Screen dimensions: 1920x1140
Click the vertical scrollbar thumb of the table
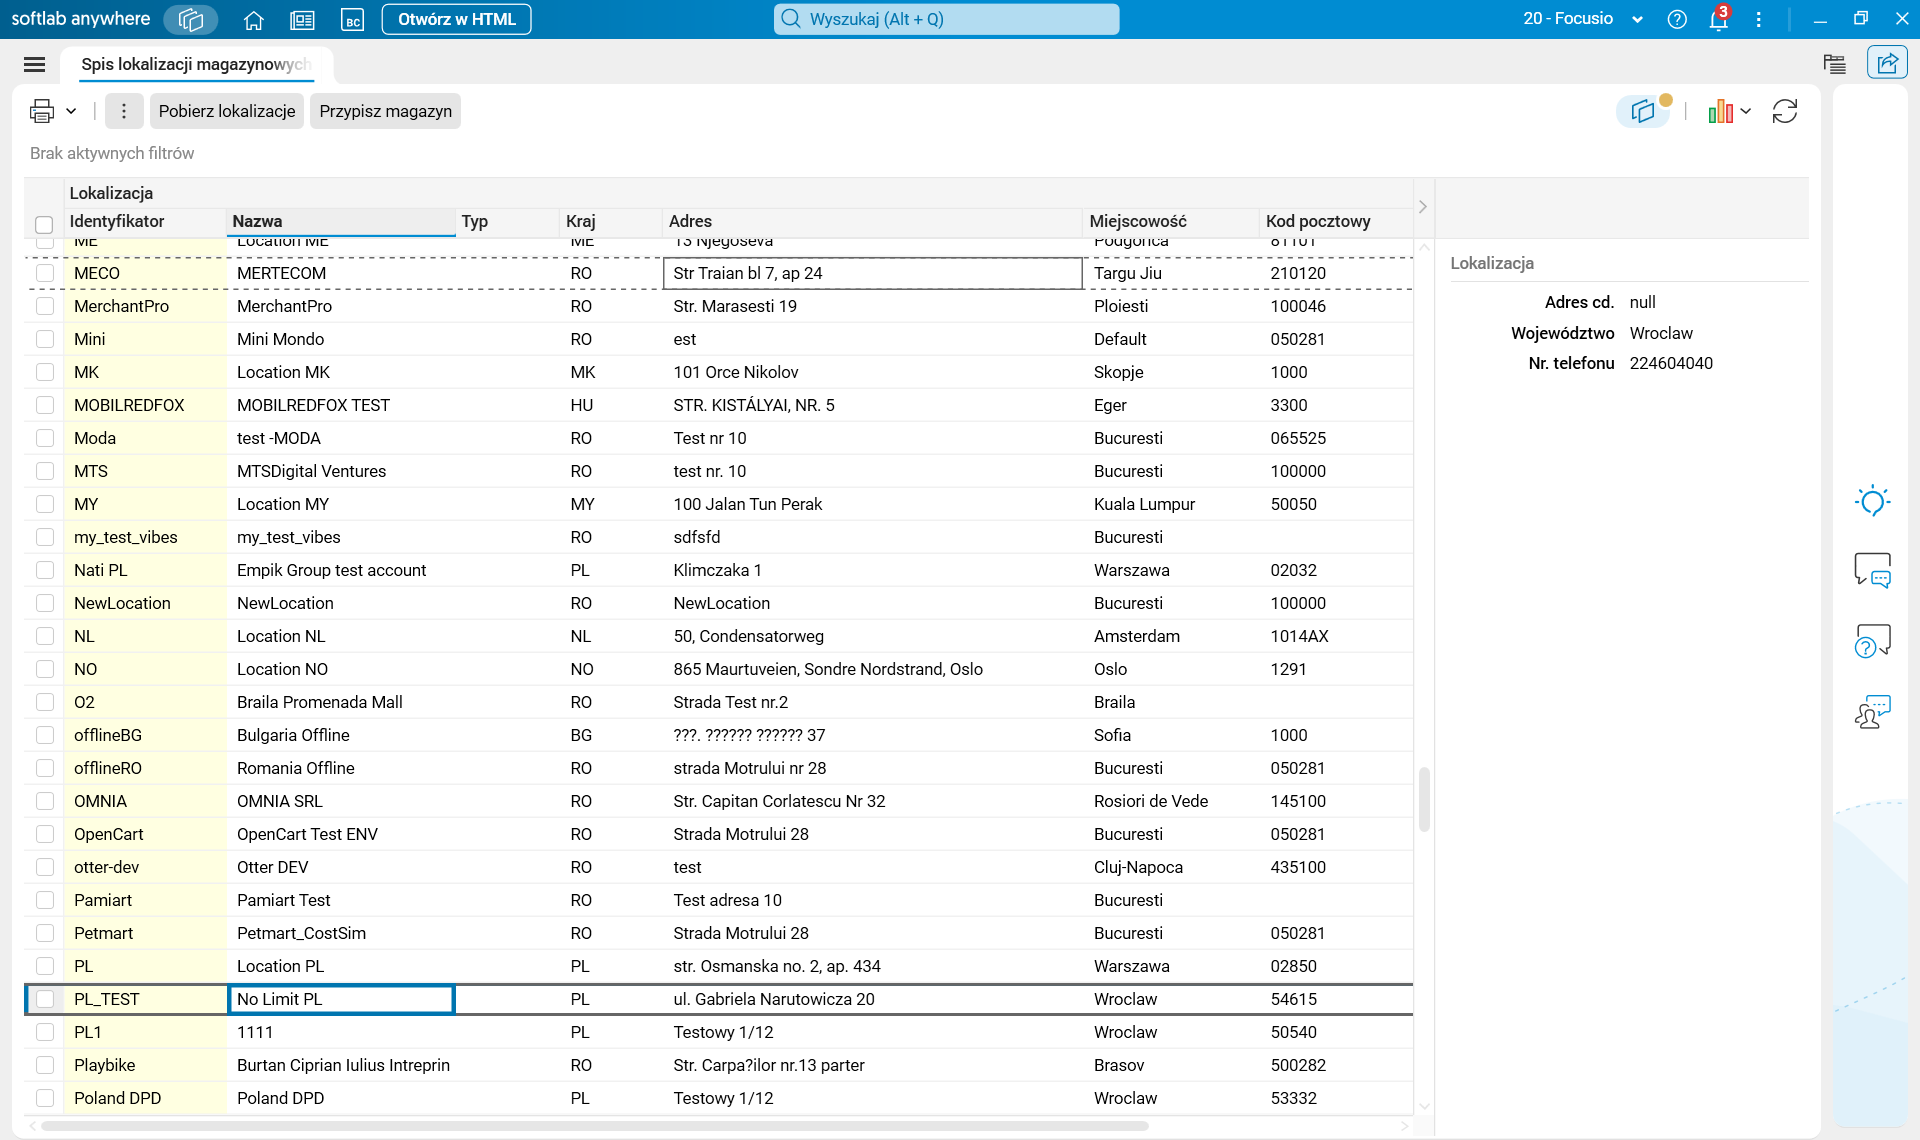pos(1424,798)
